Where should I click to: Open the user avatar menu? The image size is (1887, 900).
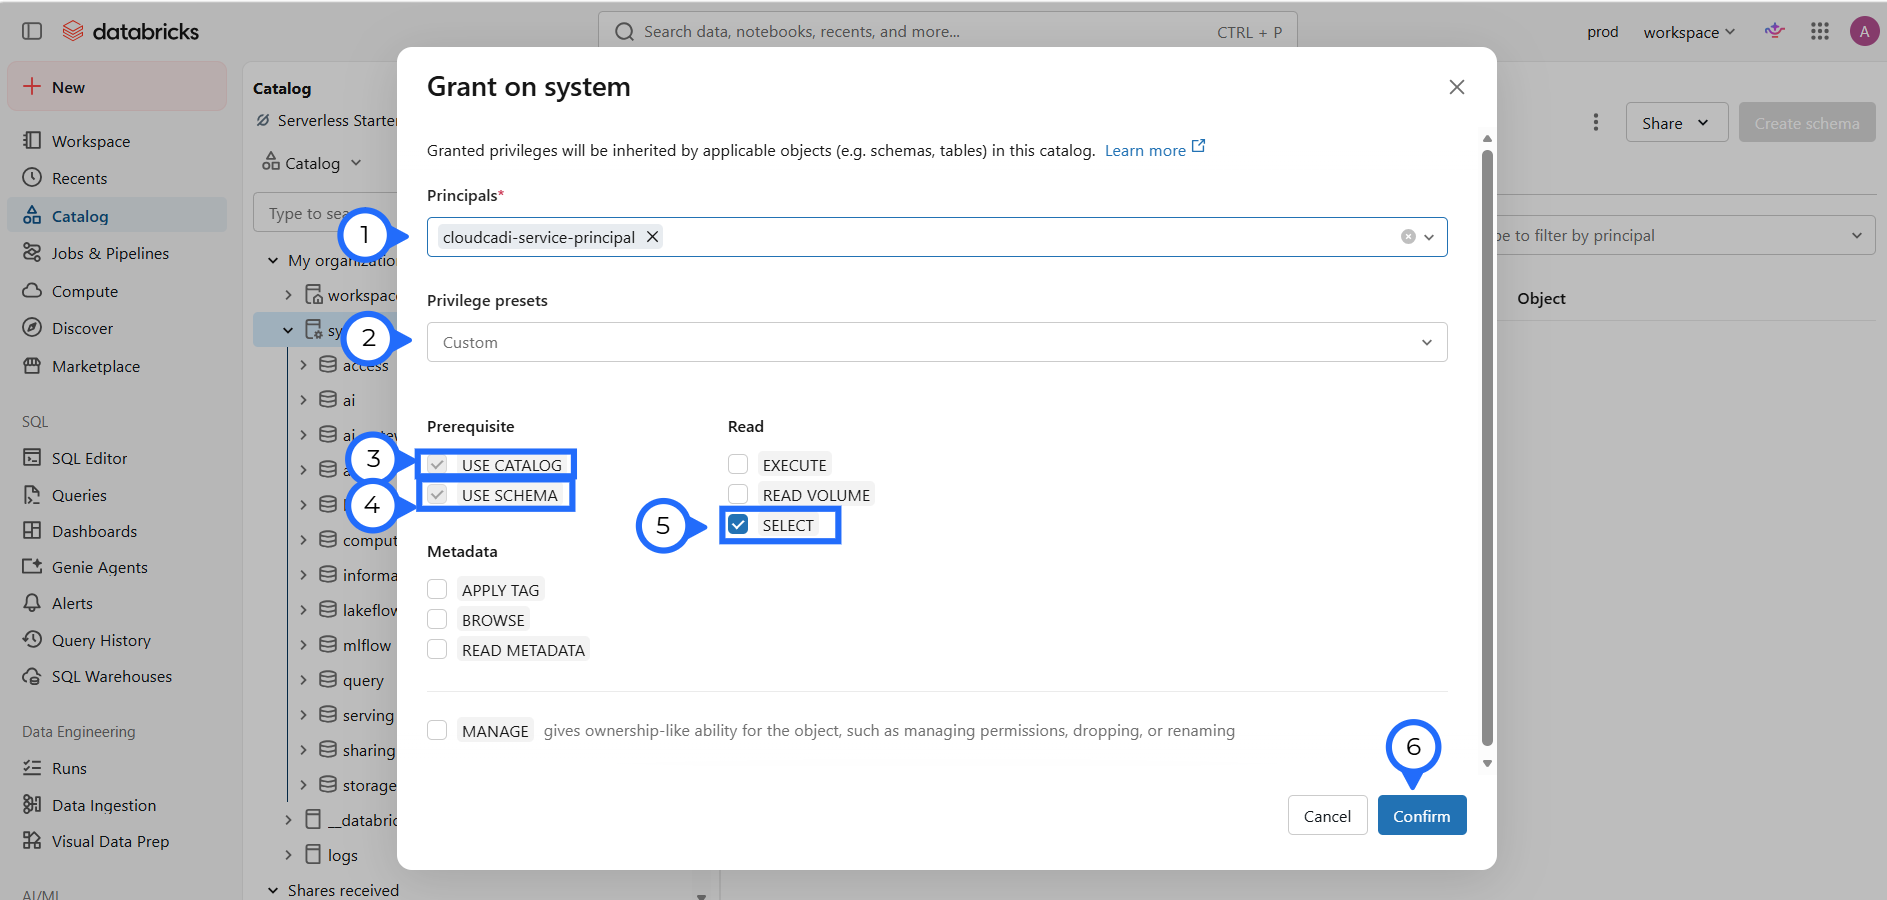pos(1864,31)
